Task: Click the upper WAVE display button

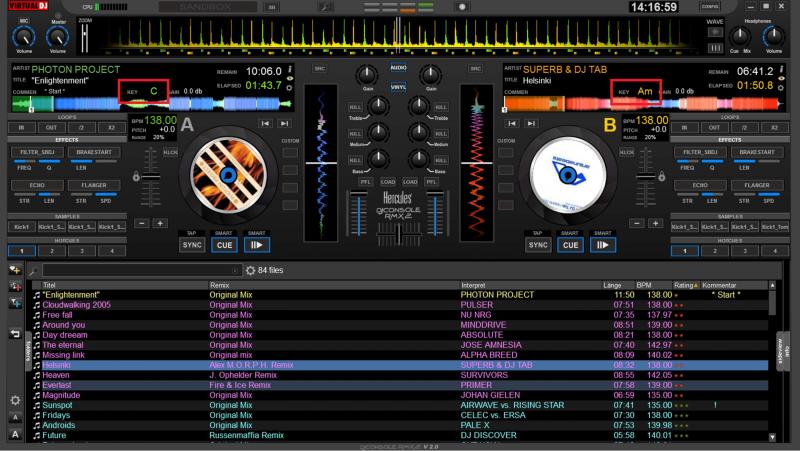Action: click(x=715, y=32)
